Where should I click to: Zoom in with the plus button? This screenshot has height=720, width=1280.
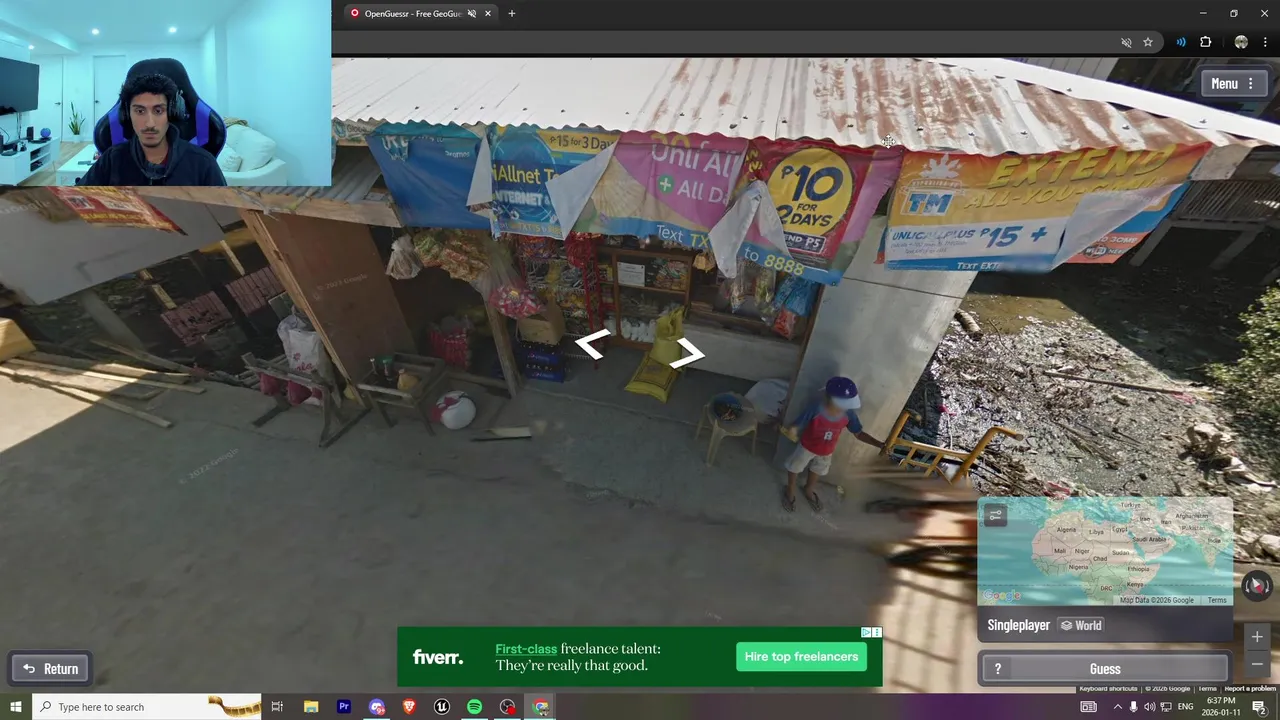click(x=1257, y=637)
